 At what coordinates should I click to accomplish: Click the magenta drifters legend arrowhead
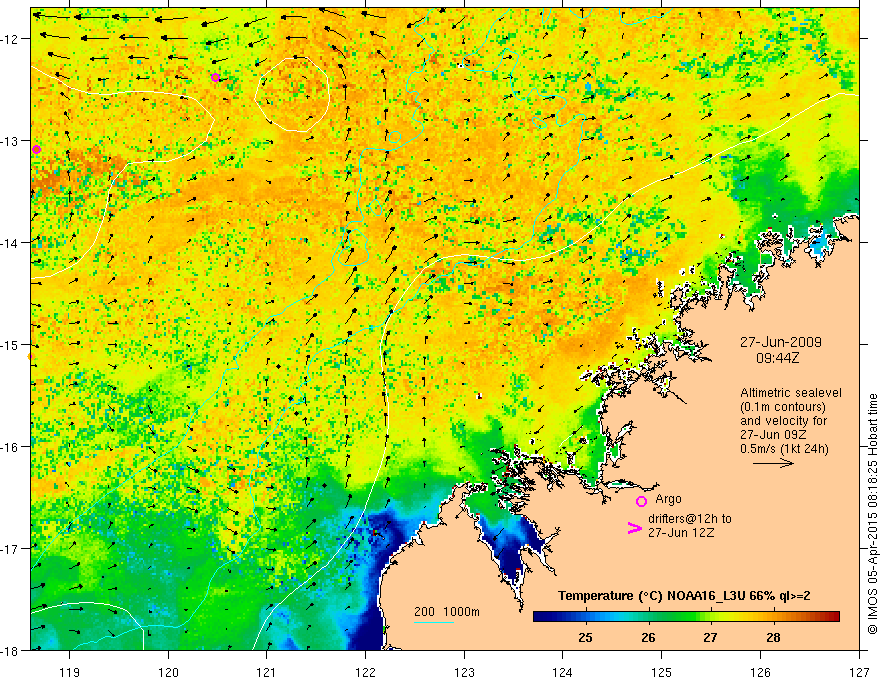[x=634, y=528]
